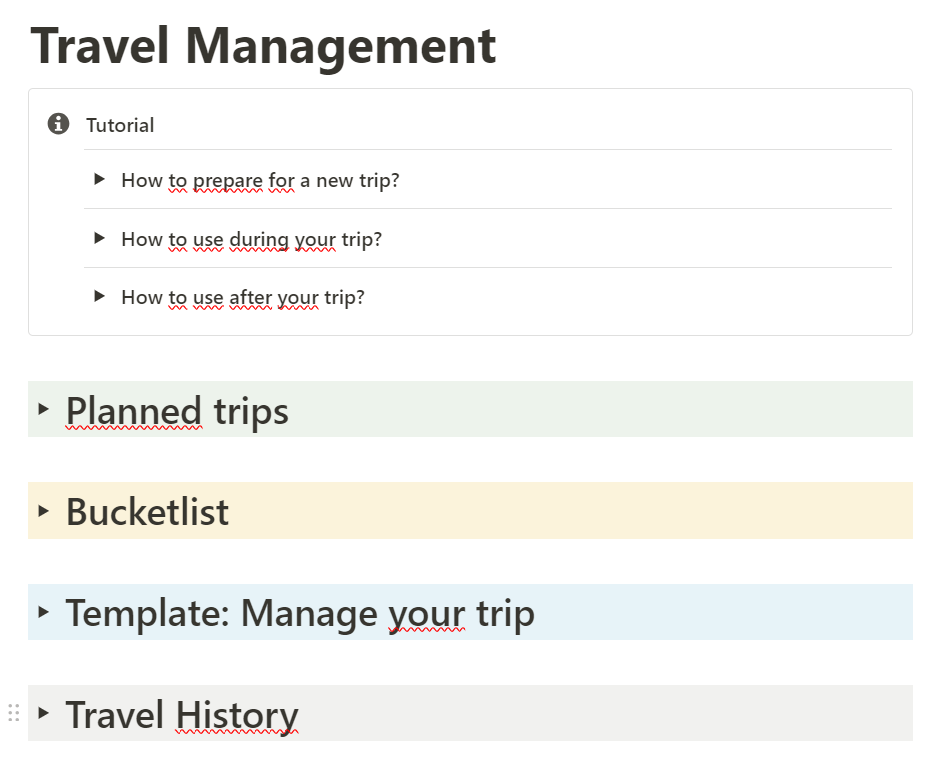
Task: Expand the "How to use during your trip?" arrow
Action: (x=99, y=238)
